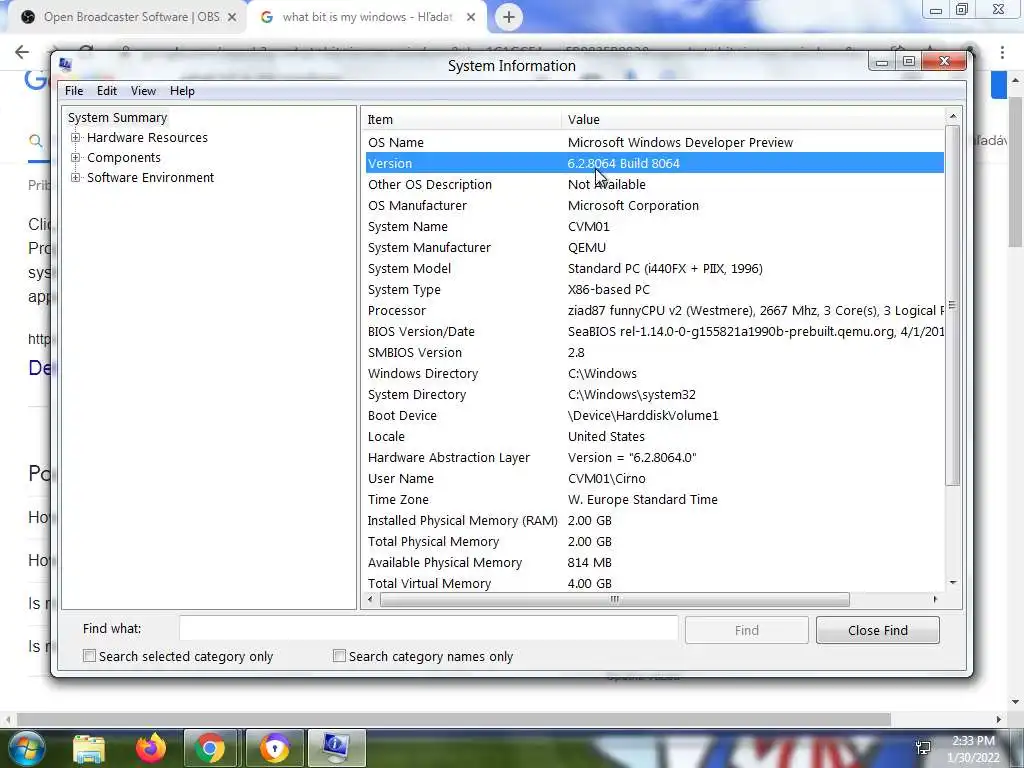Screen dimensions: 1024x768
Task: Select System Summary in the tree
Action: point(118,118)
